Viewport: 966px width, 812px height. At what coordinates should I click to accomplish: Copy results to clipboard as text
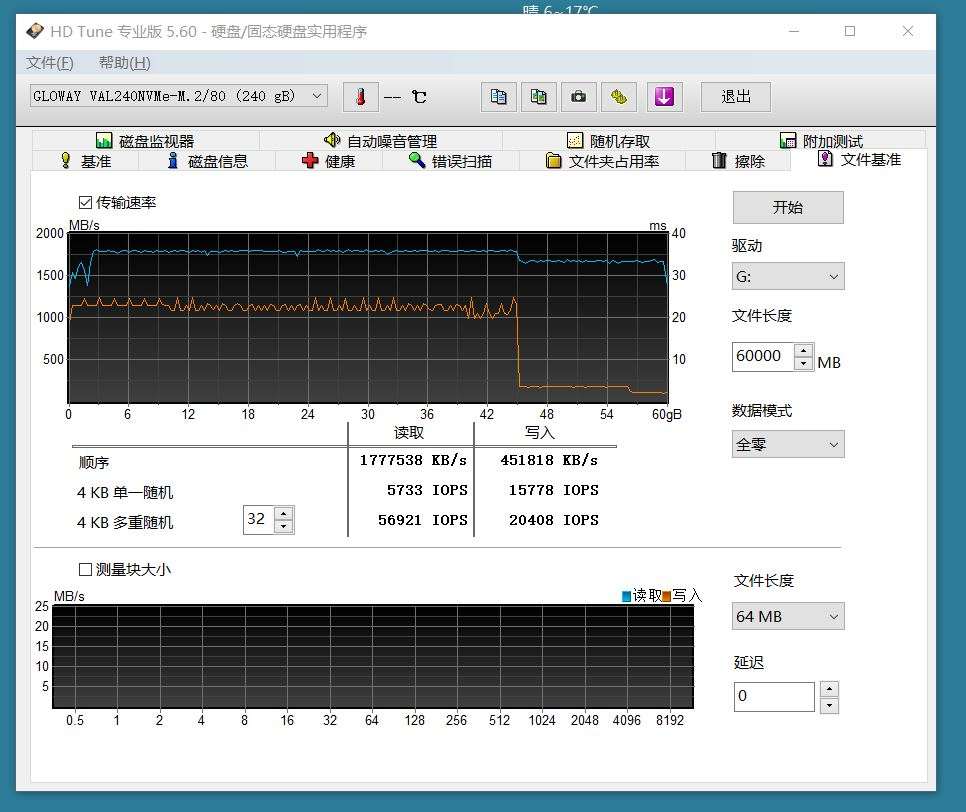(498, 96)
